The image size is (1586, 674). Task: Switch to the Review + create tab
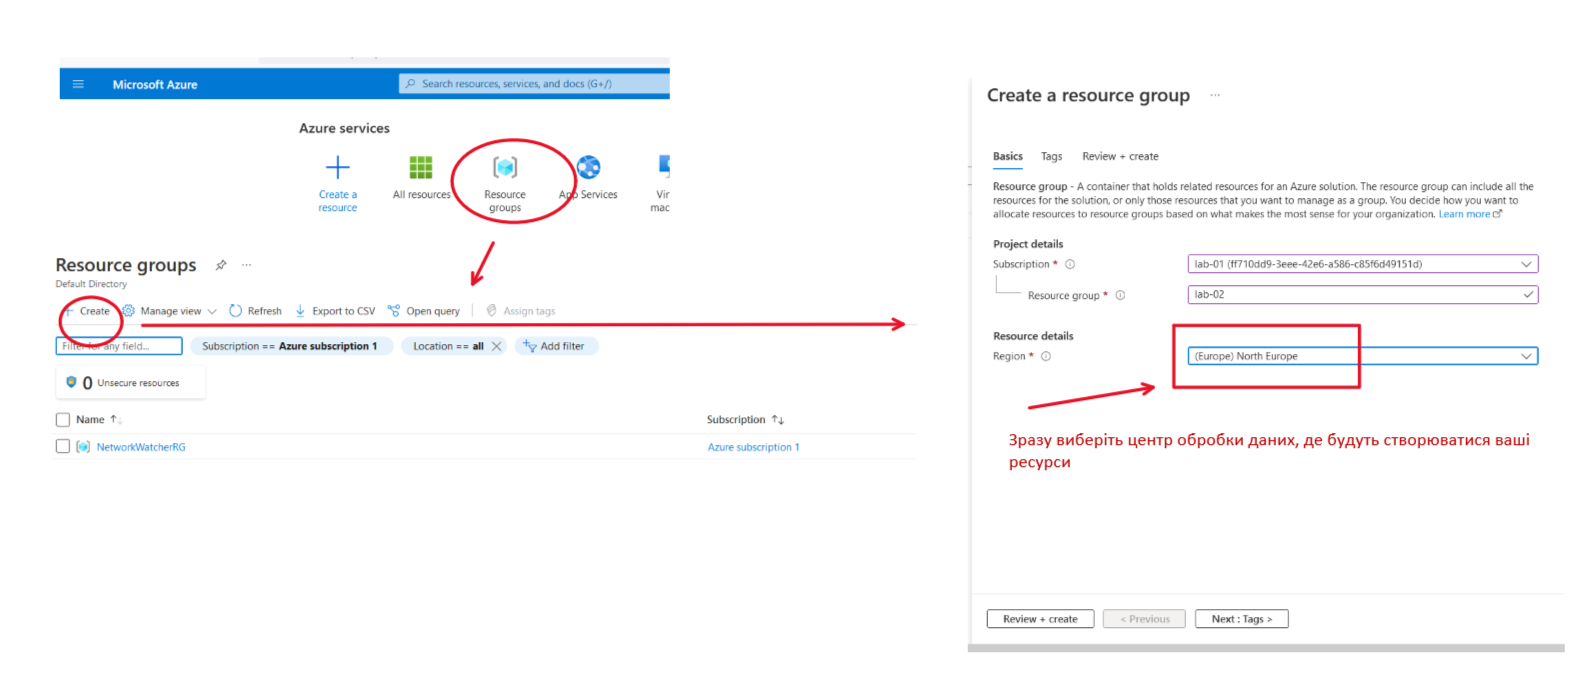[1120, 157]
